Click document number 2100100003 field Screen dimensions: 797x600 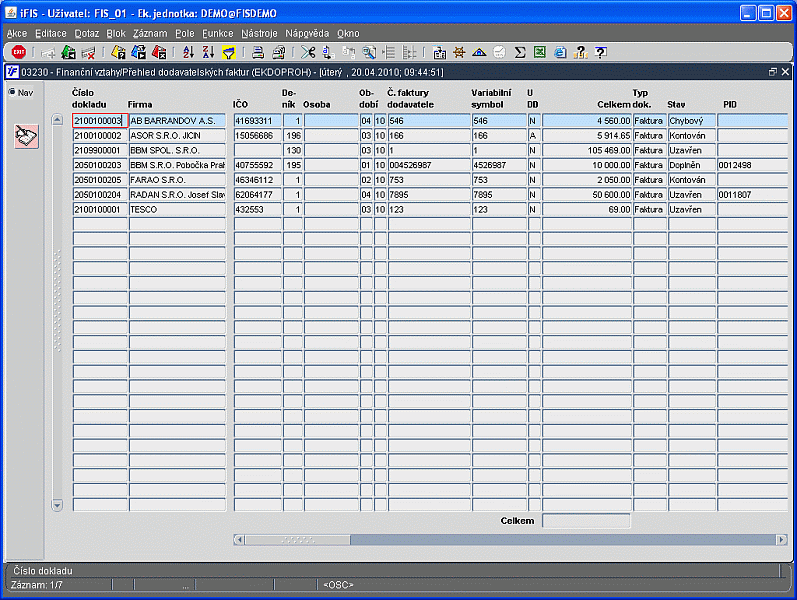tap(100, 121)
